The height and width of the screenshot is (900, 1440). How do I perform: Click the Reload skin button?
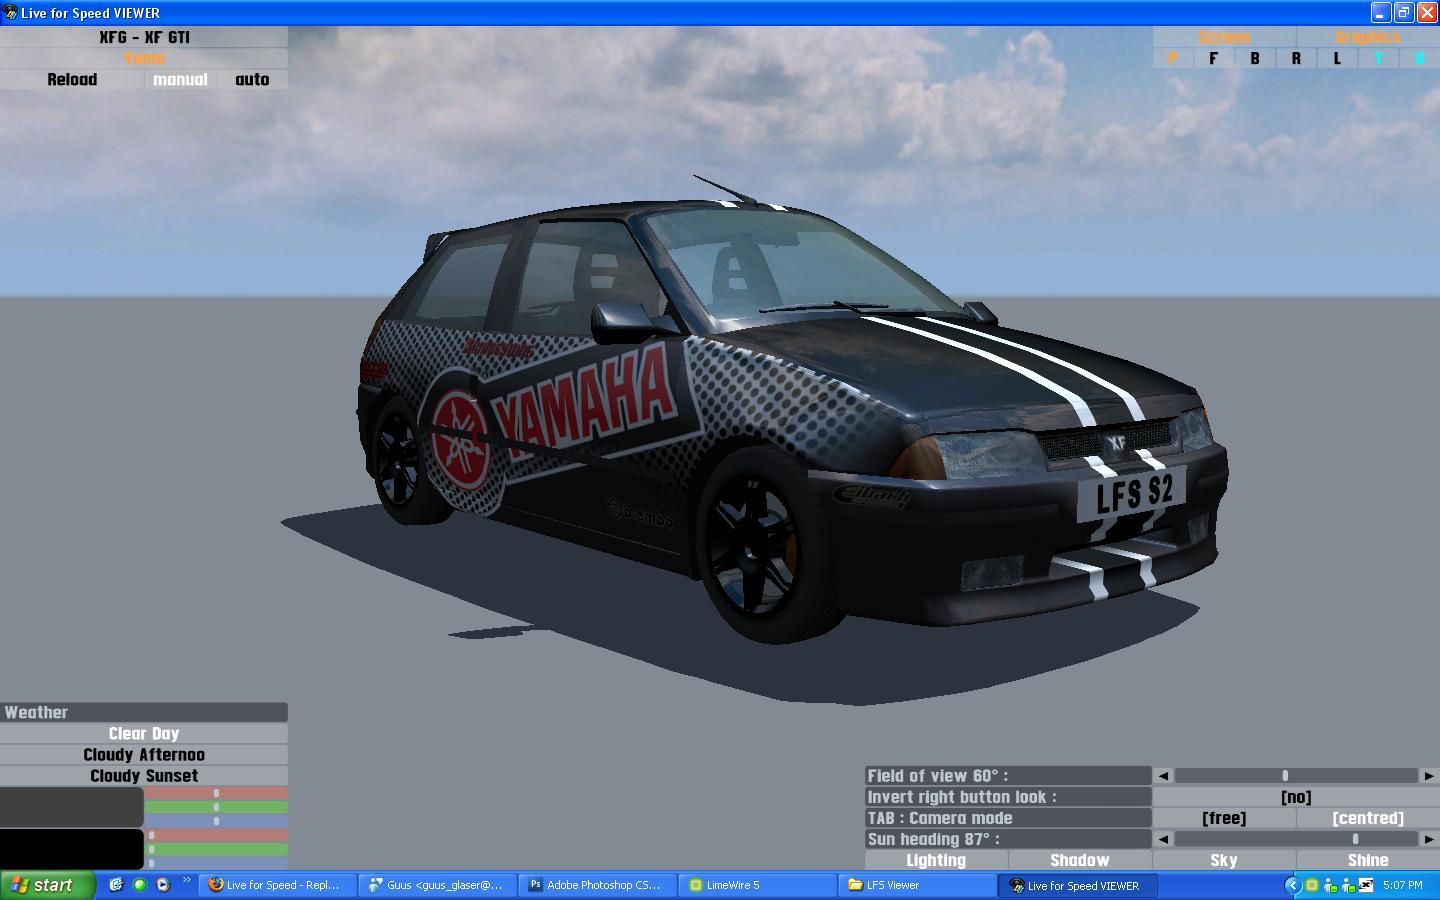click(x=72, y=79)
